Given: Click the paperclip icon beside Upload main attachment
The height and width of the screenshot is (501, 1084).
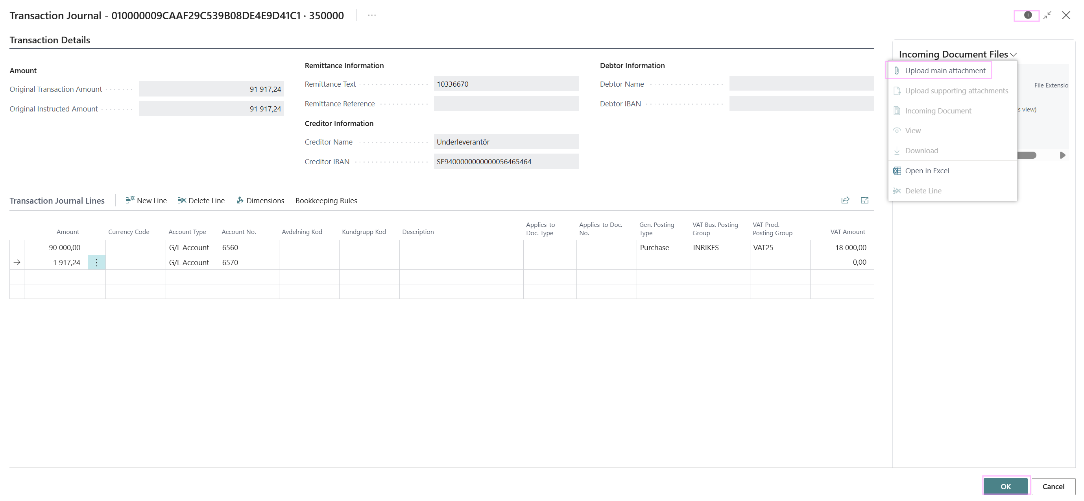Looking at the screenshot, I should (897, 70).
